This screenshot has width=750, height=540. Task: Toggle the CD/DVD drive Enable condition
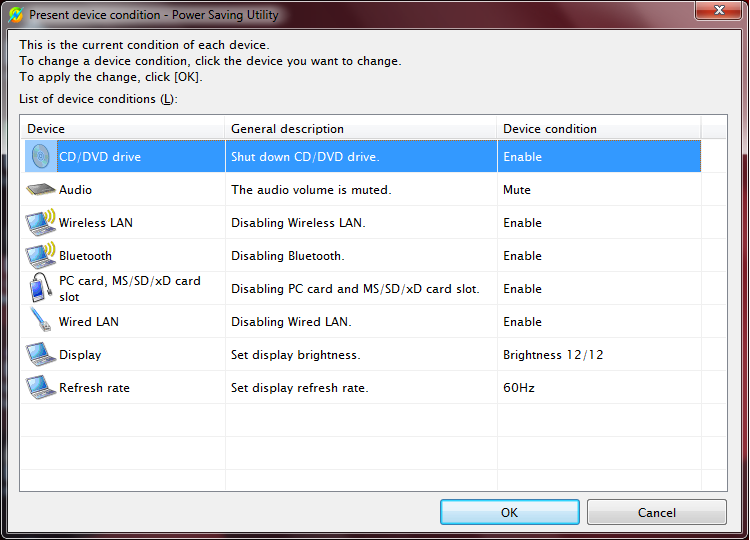click(x=522, y=157)
